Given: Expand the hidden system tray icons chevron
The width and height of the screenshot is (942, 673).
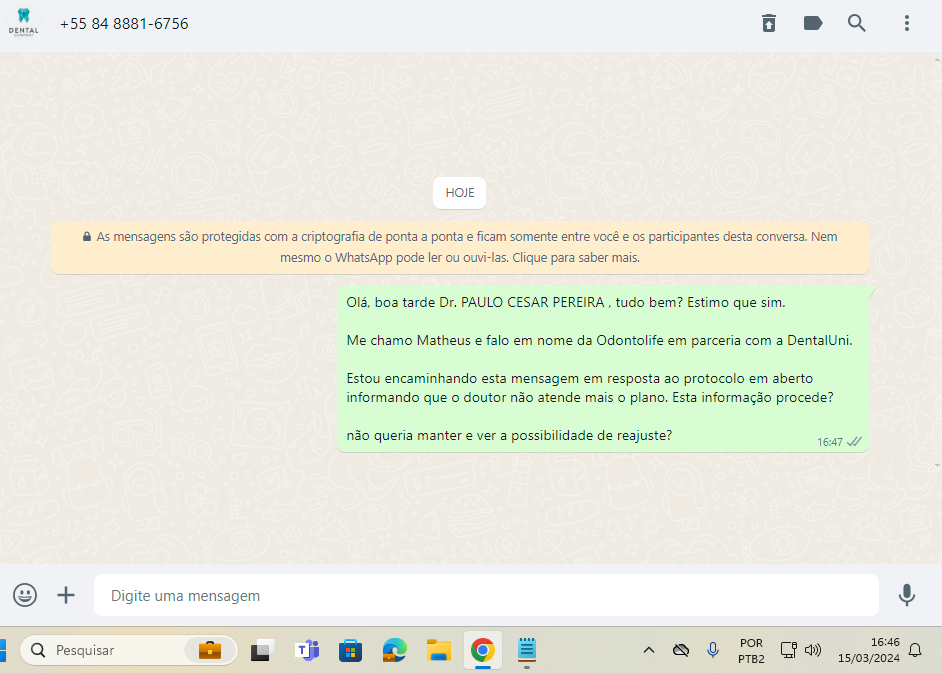Looking at the screenshot, I should click(x=648, y=650).
